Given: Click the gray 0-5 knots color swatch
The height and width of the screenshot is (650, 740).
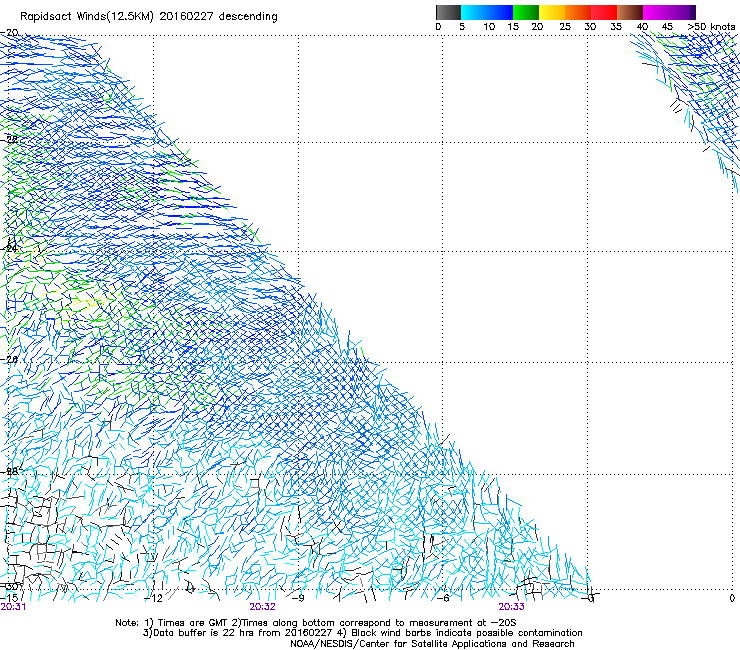Looking at the screenshot, I should (448, 12).
